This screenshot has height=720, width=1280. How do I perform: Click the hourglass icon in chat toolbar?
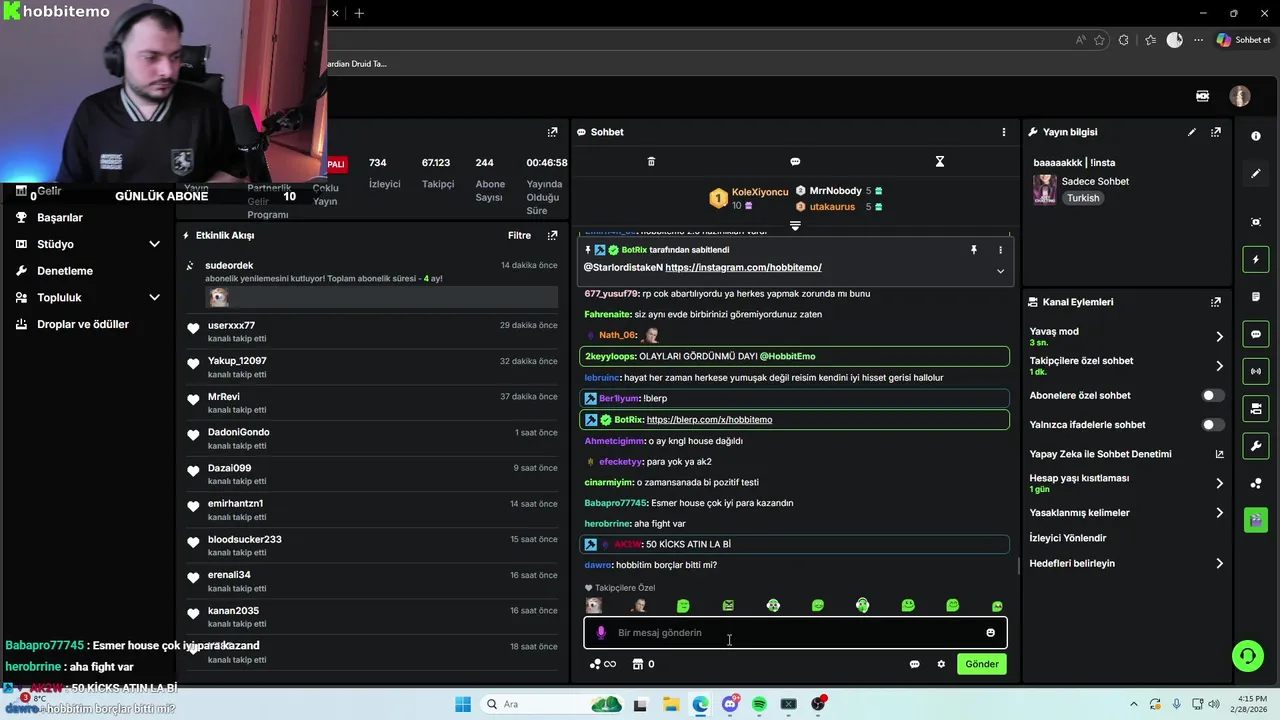pyautogui.click(x=940, y=162)
